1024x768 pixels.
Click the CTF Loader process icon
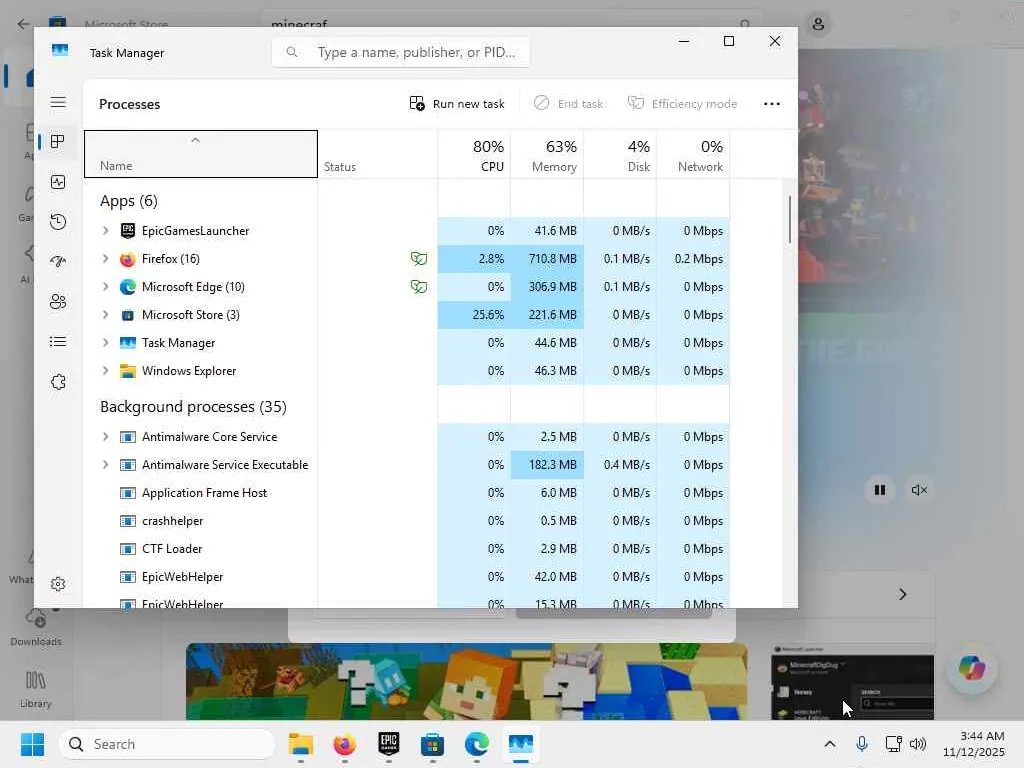128,549
